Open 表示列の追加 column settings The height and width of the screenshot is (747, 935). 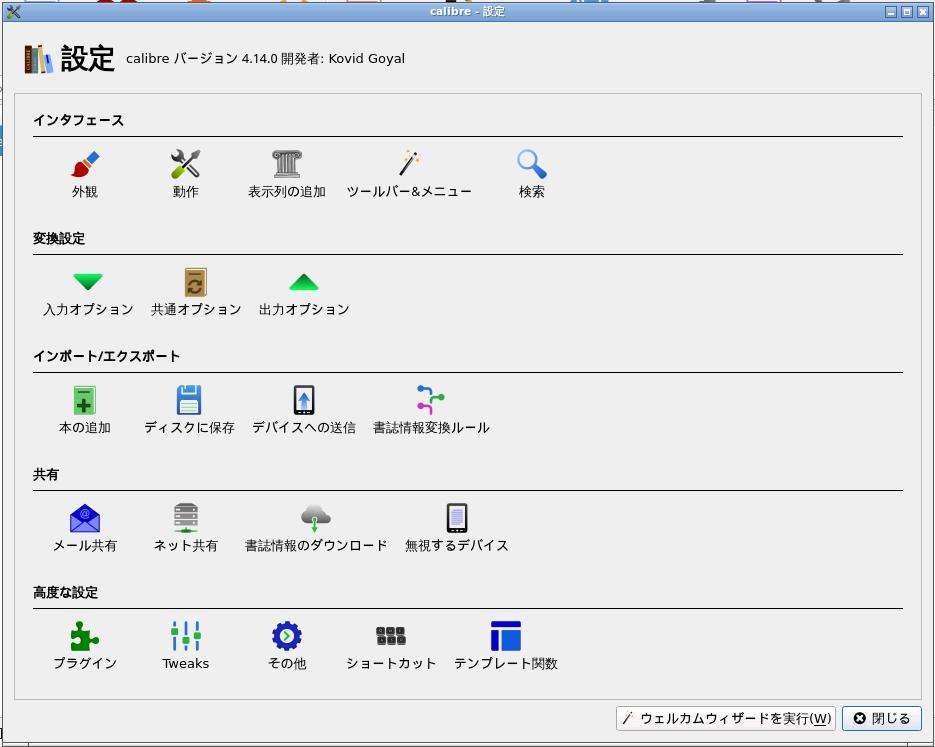(x=287, y=174)
